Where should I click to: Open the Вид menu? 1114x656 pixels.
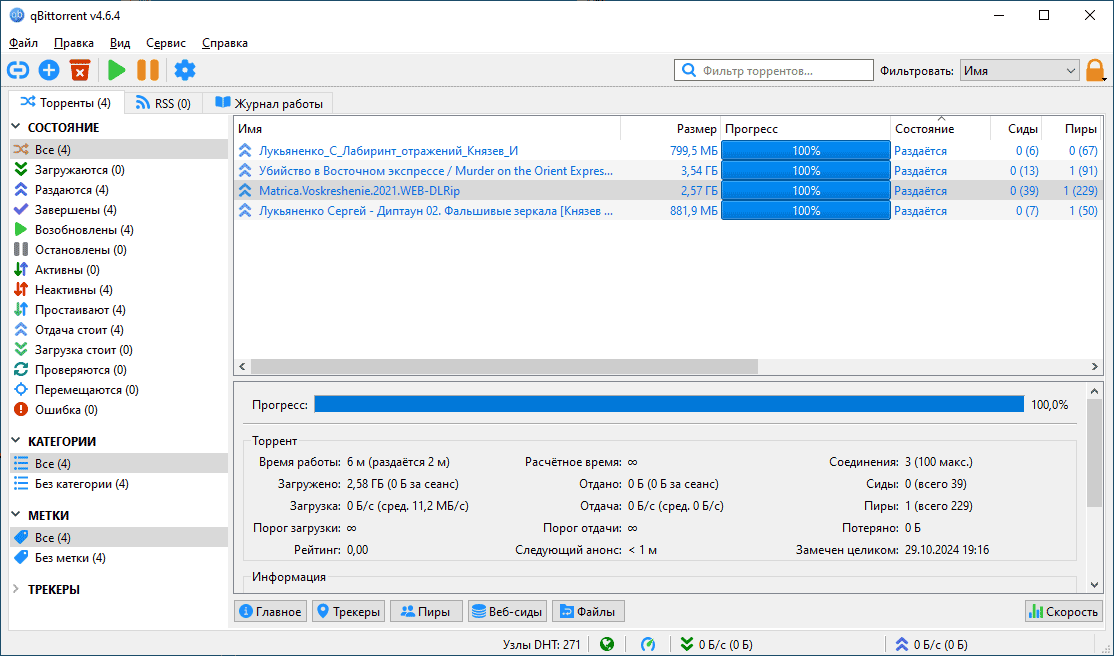120,43
